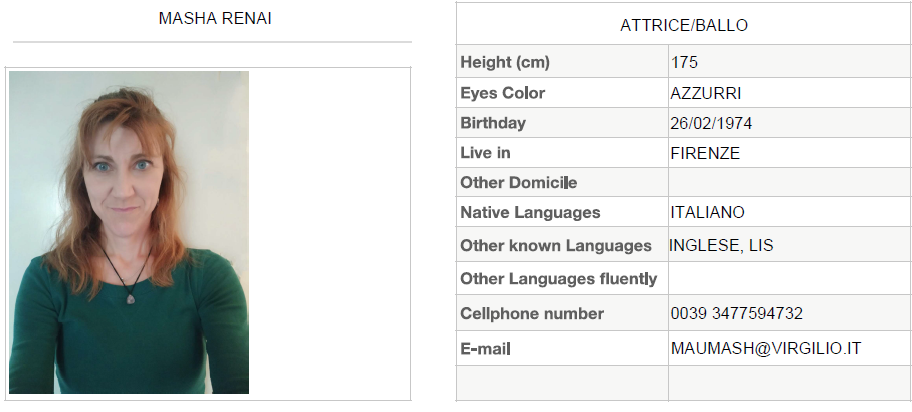The image size is (912, 412).
Task: Click the Height (cm) label
Action: pos(505,62)
